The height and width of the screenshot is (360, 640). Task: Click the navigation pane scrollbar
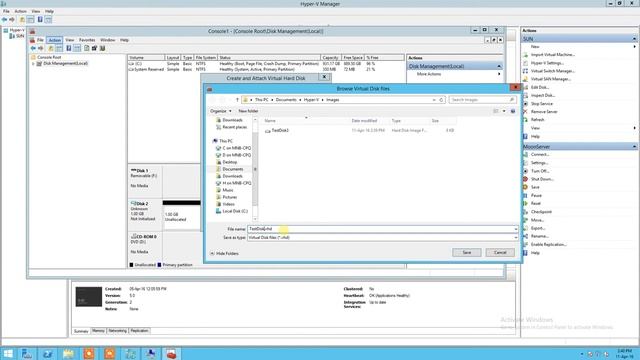click(255, 169)
